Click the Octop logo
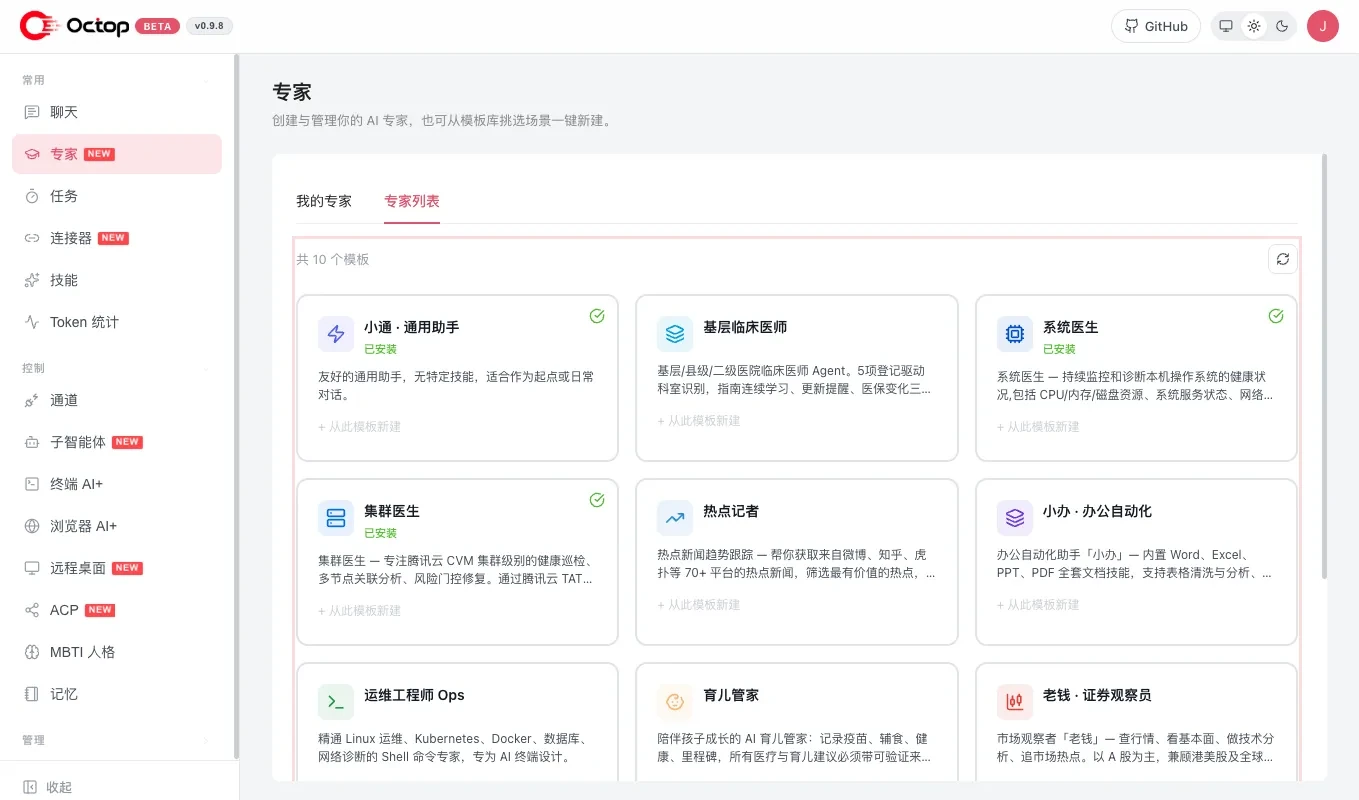1359x800 pixels. pyautogui.click(x=74, y=26)
